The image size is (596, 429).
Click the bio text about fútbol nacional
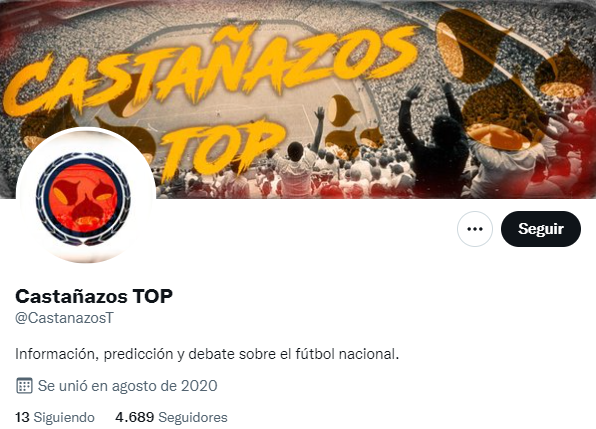207,354
